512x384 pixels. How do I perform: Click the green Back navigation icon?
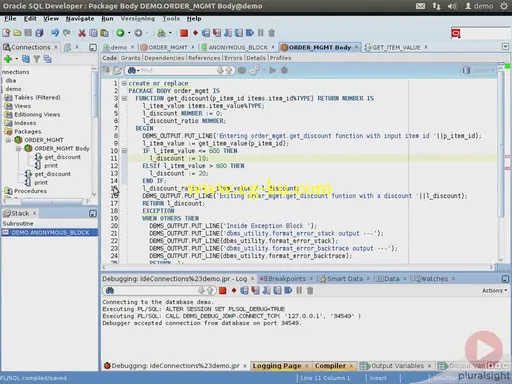tap(120, 33)
